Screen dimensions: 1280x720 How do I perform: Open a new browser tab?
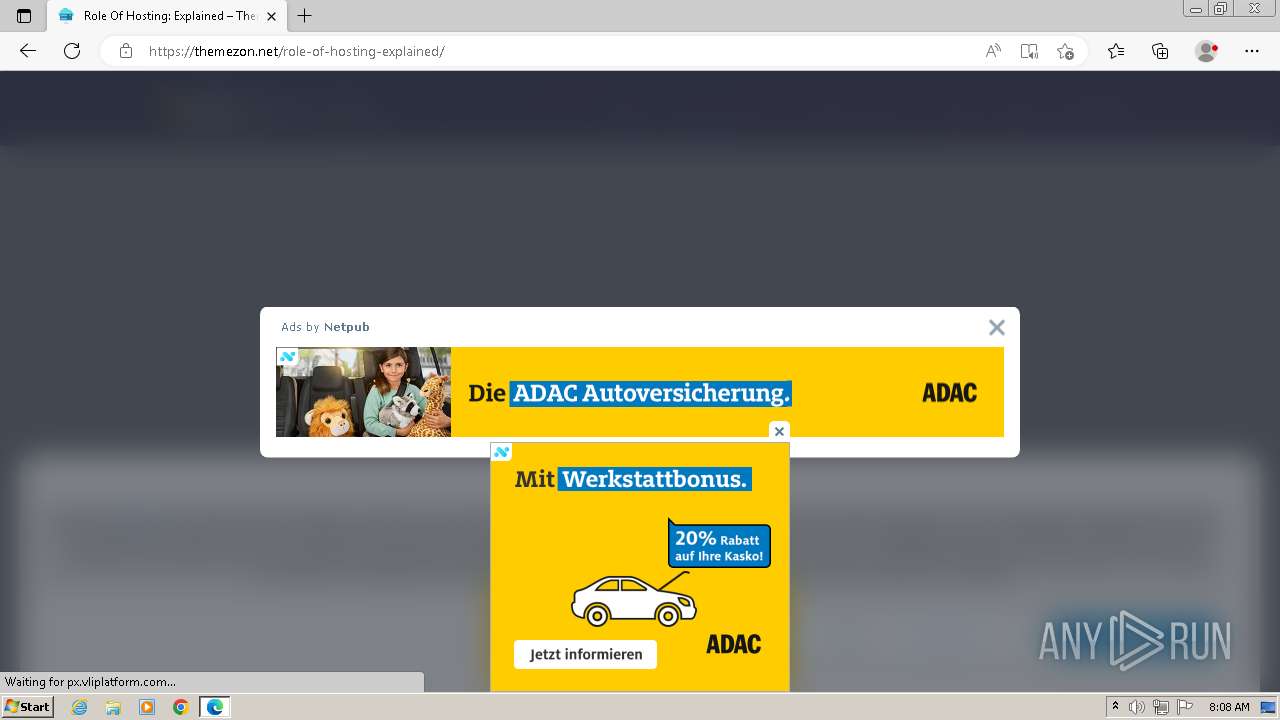point(305,16)
